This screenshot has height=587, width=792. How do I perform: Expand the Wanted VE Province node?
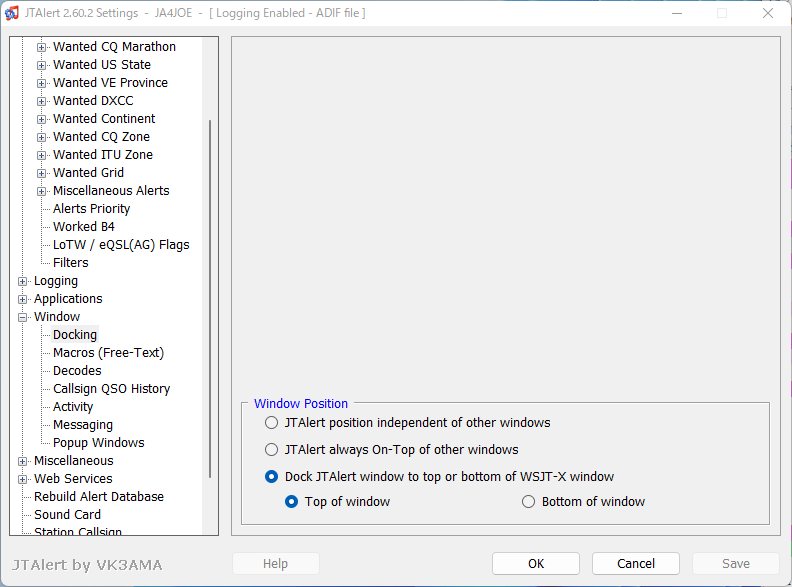[41, 83]
